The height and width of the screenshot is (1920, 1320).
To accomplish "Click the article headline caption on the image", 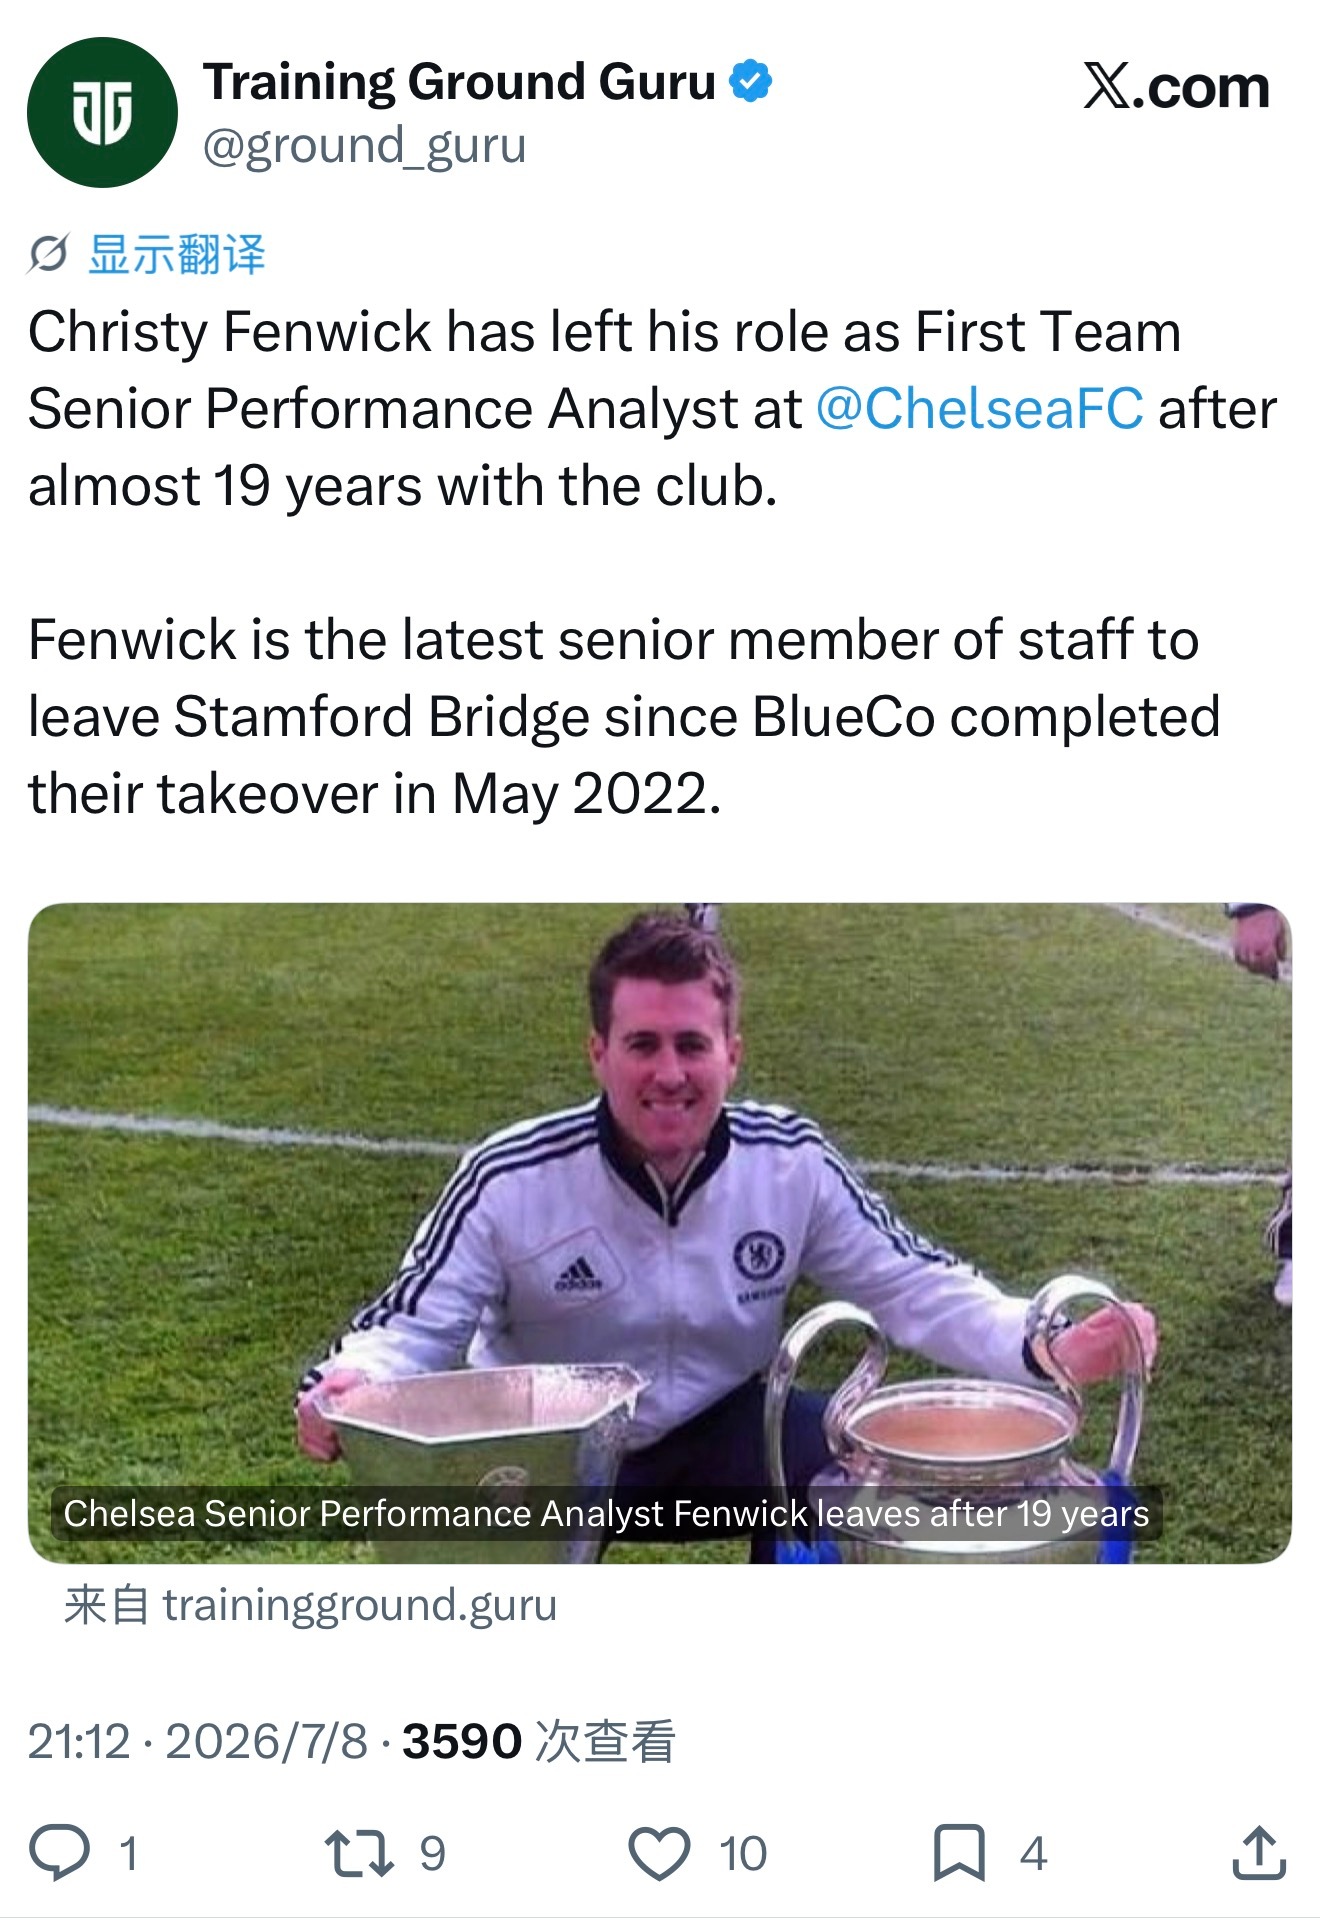I will pos(606,1513).
